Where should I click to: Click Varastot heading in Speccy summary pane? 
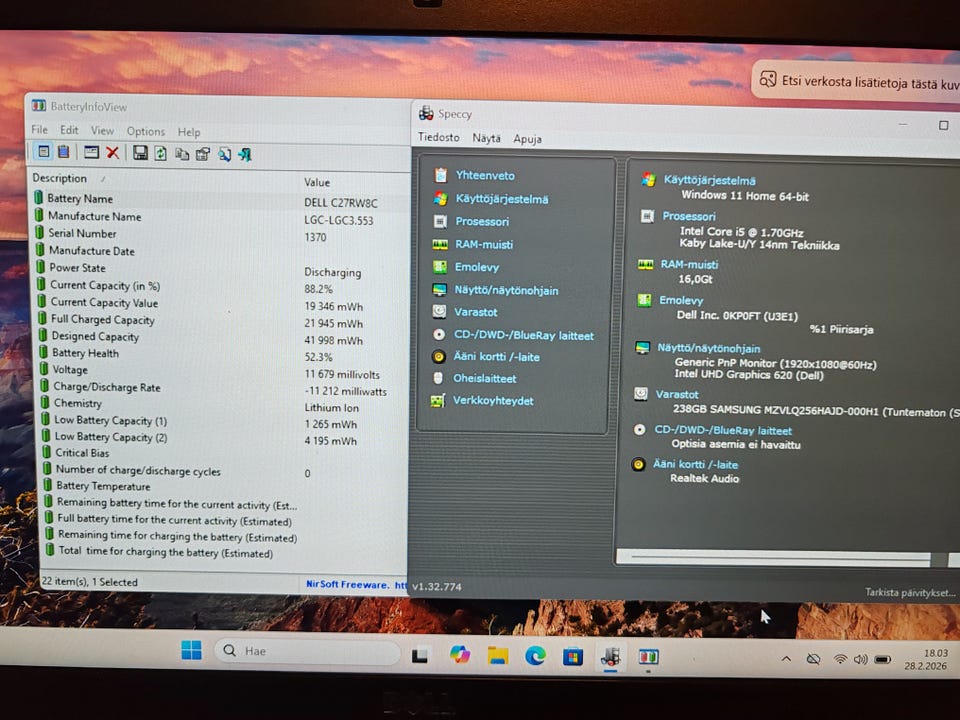point(677,395)
